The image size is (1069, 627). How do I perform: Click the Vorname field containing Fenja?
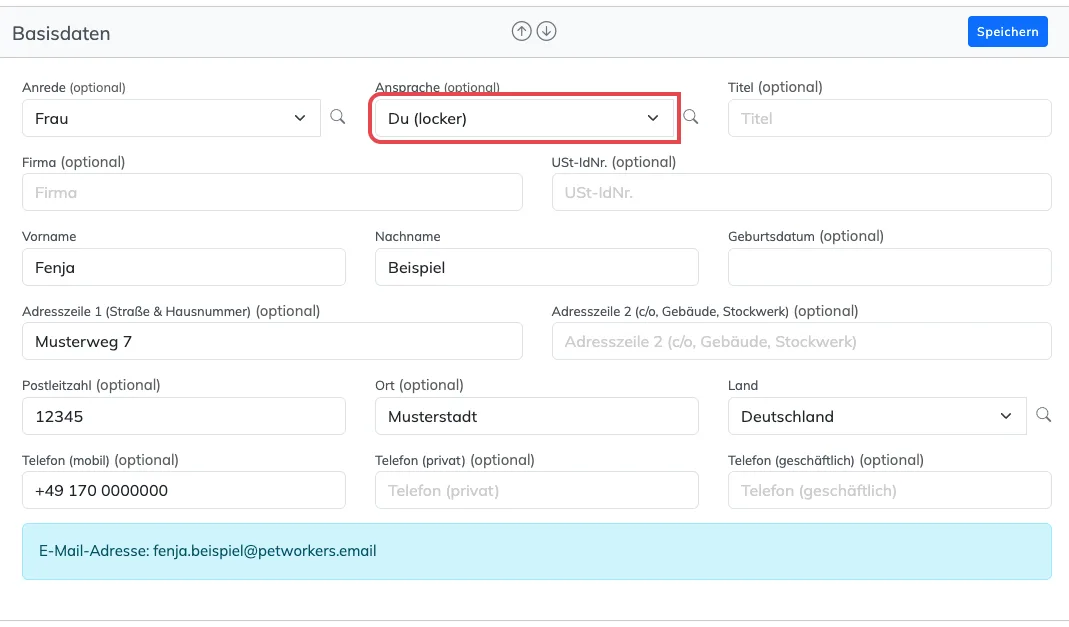tap(183, 267)
